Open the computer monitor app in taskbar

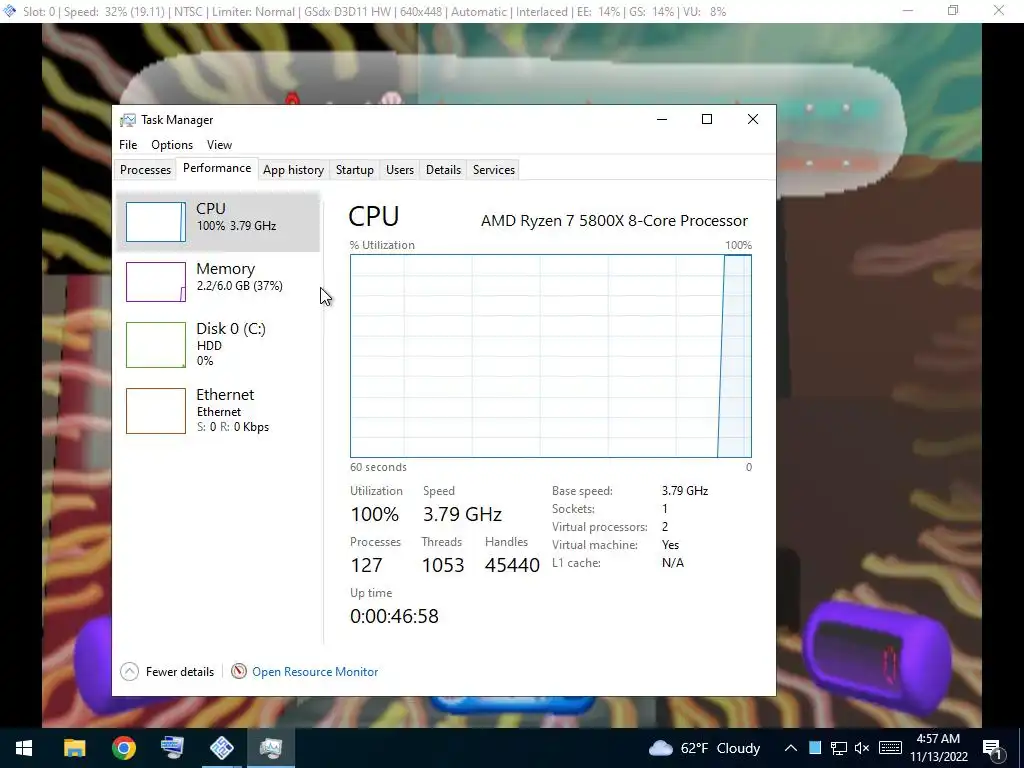point(172,748)
